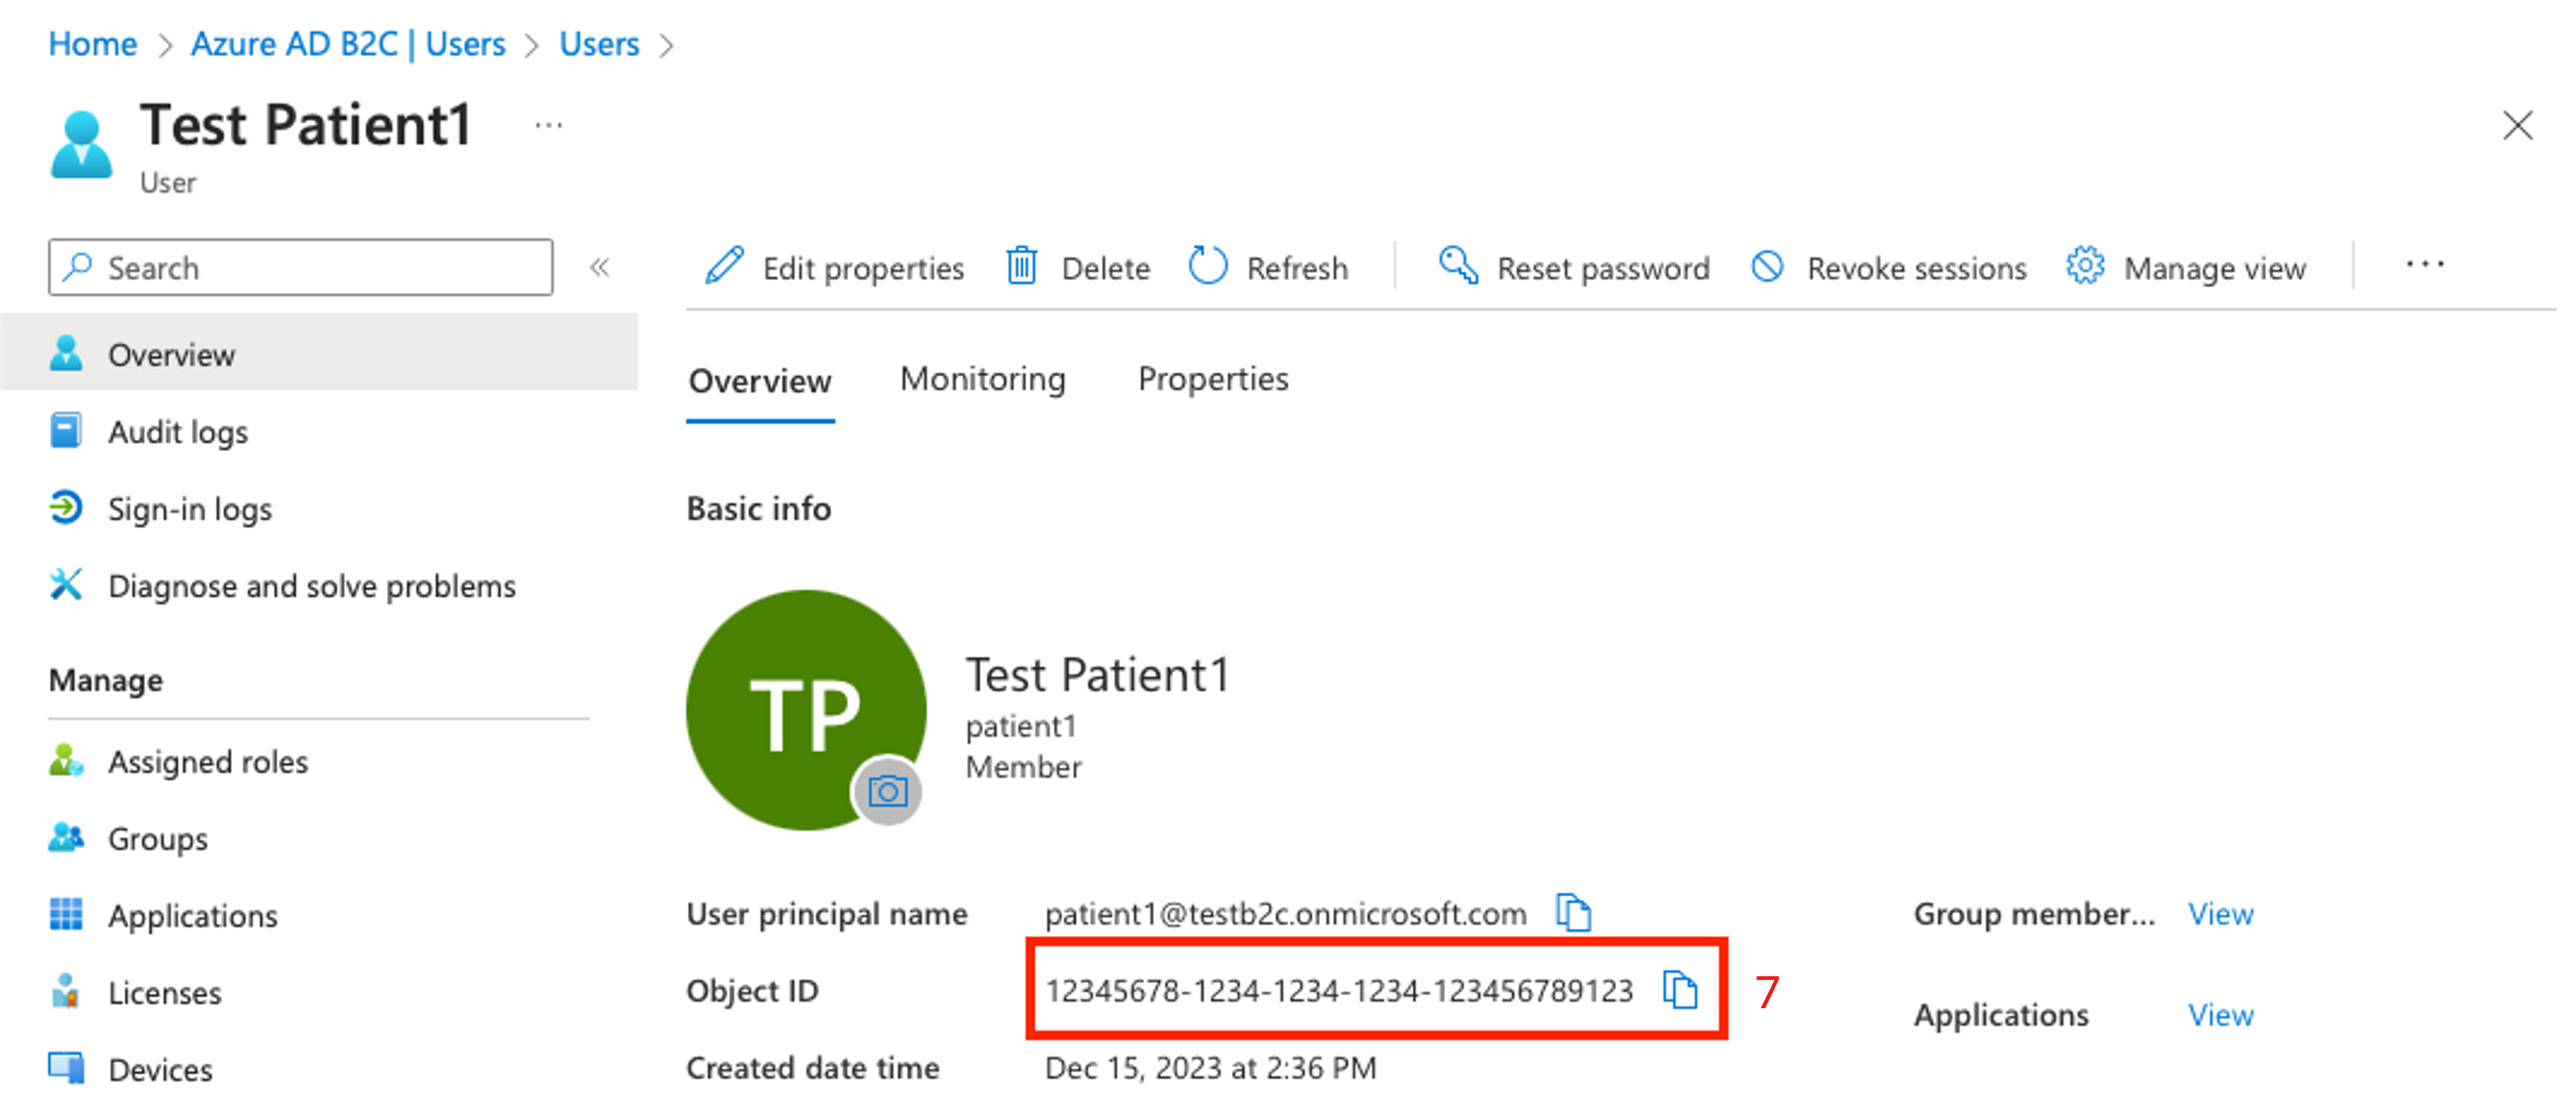This screenshot has width=2576, height=1098.
Task: Click View link for Group membership
Action: (2229, 914)
